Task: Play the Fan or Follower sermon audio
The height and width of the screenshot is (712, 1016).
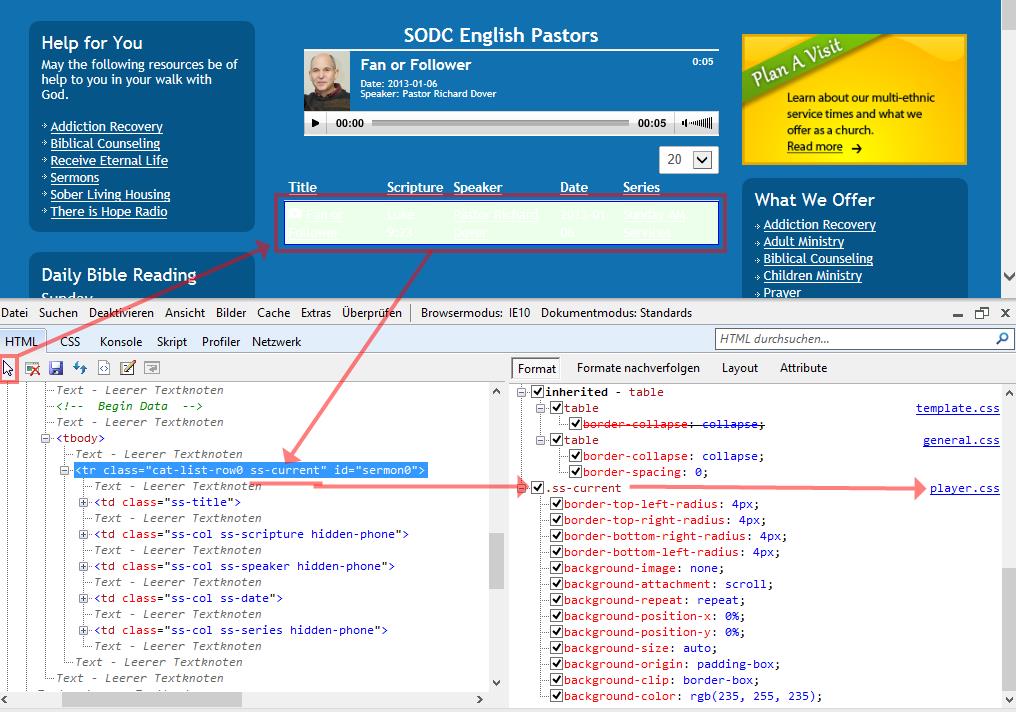Action: click(x=316, y=123)
